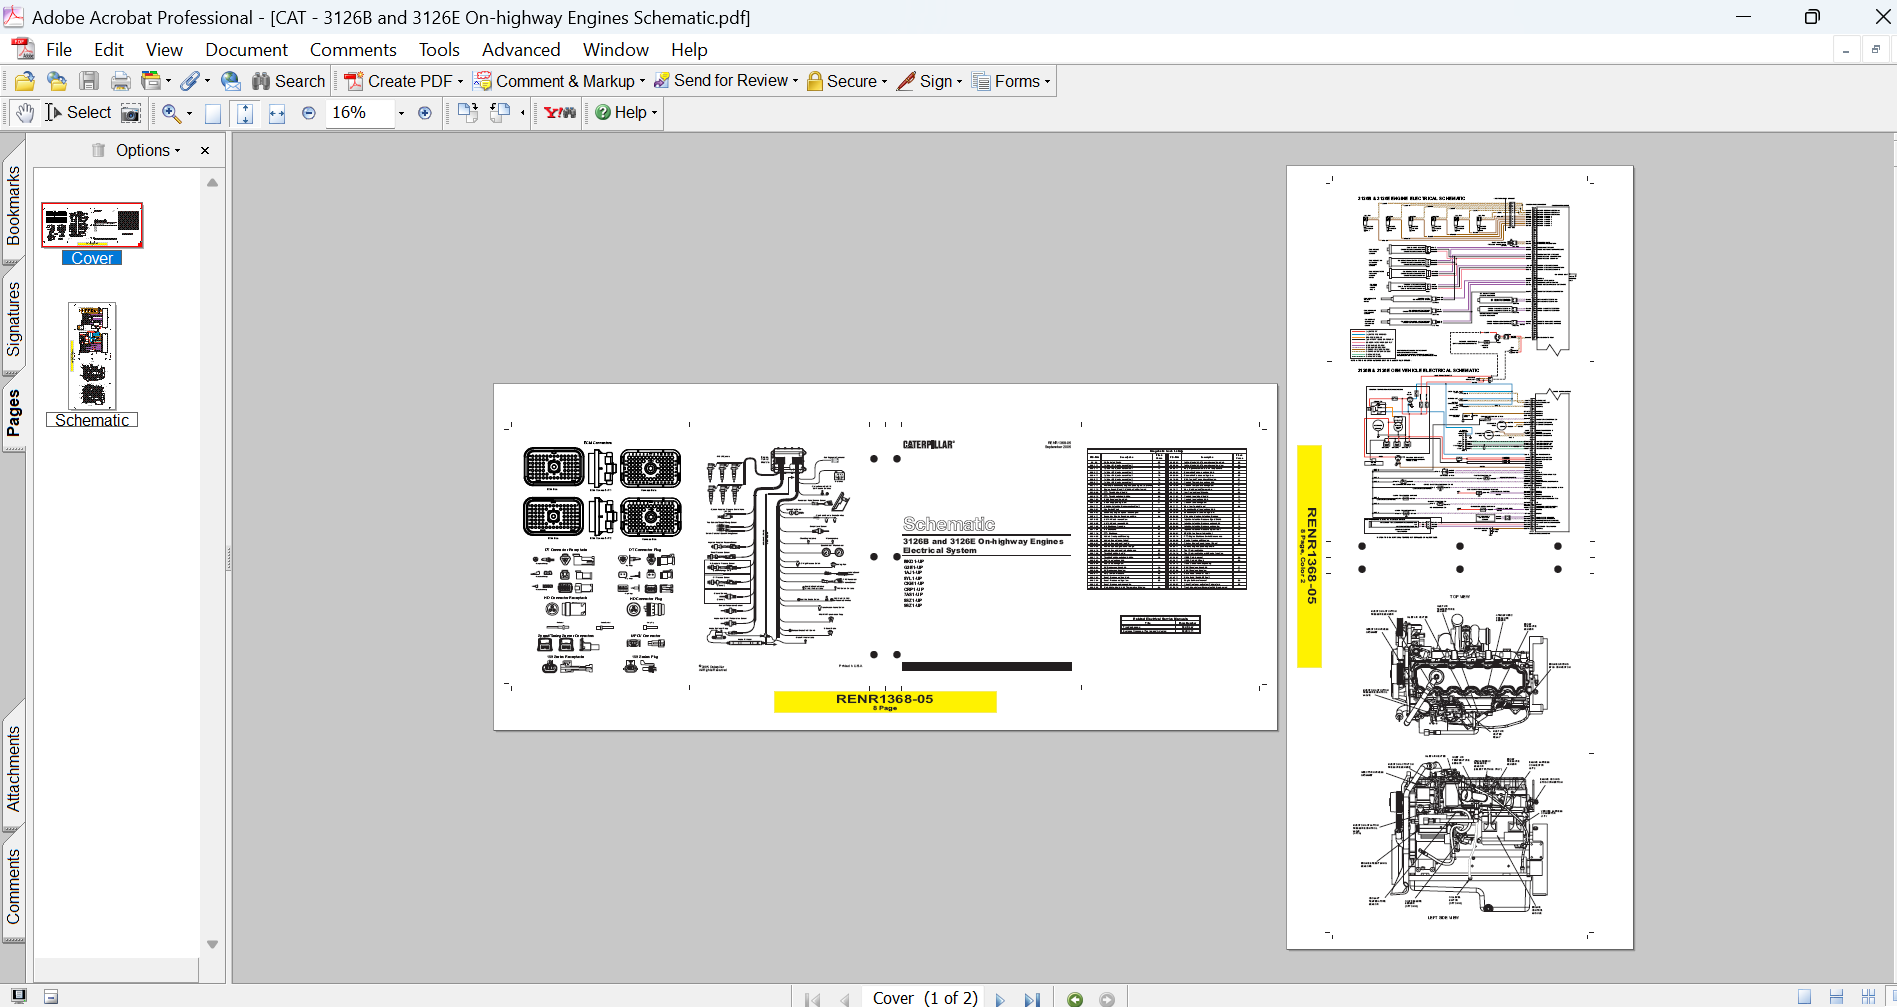Switch to Continuous page layout in status bar
This screenshot has height=1007, width=1897.
tap(1836, 997)
